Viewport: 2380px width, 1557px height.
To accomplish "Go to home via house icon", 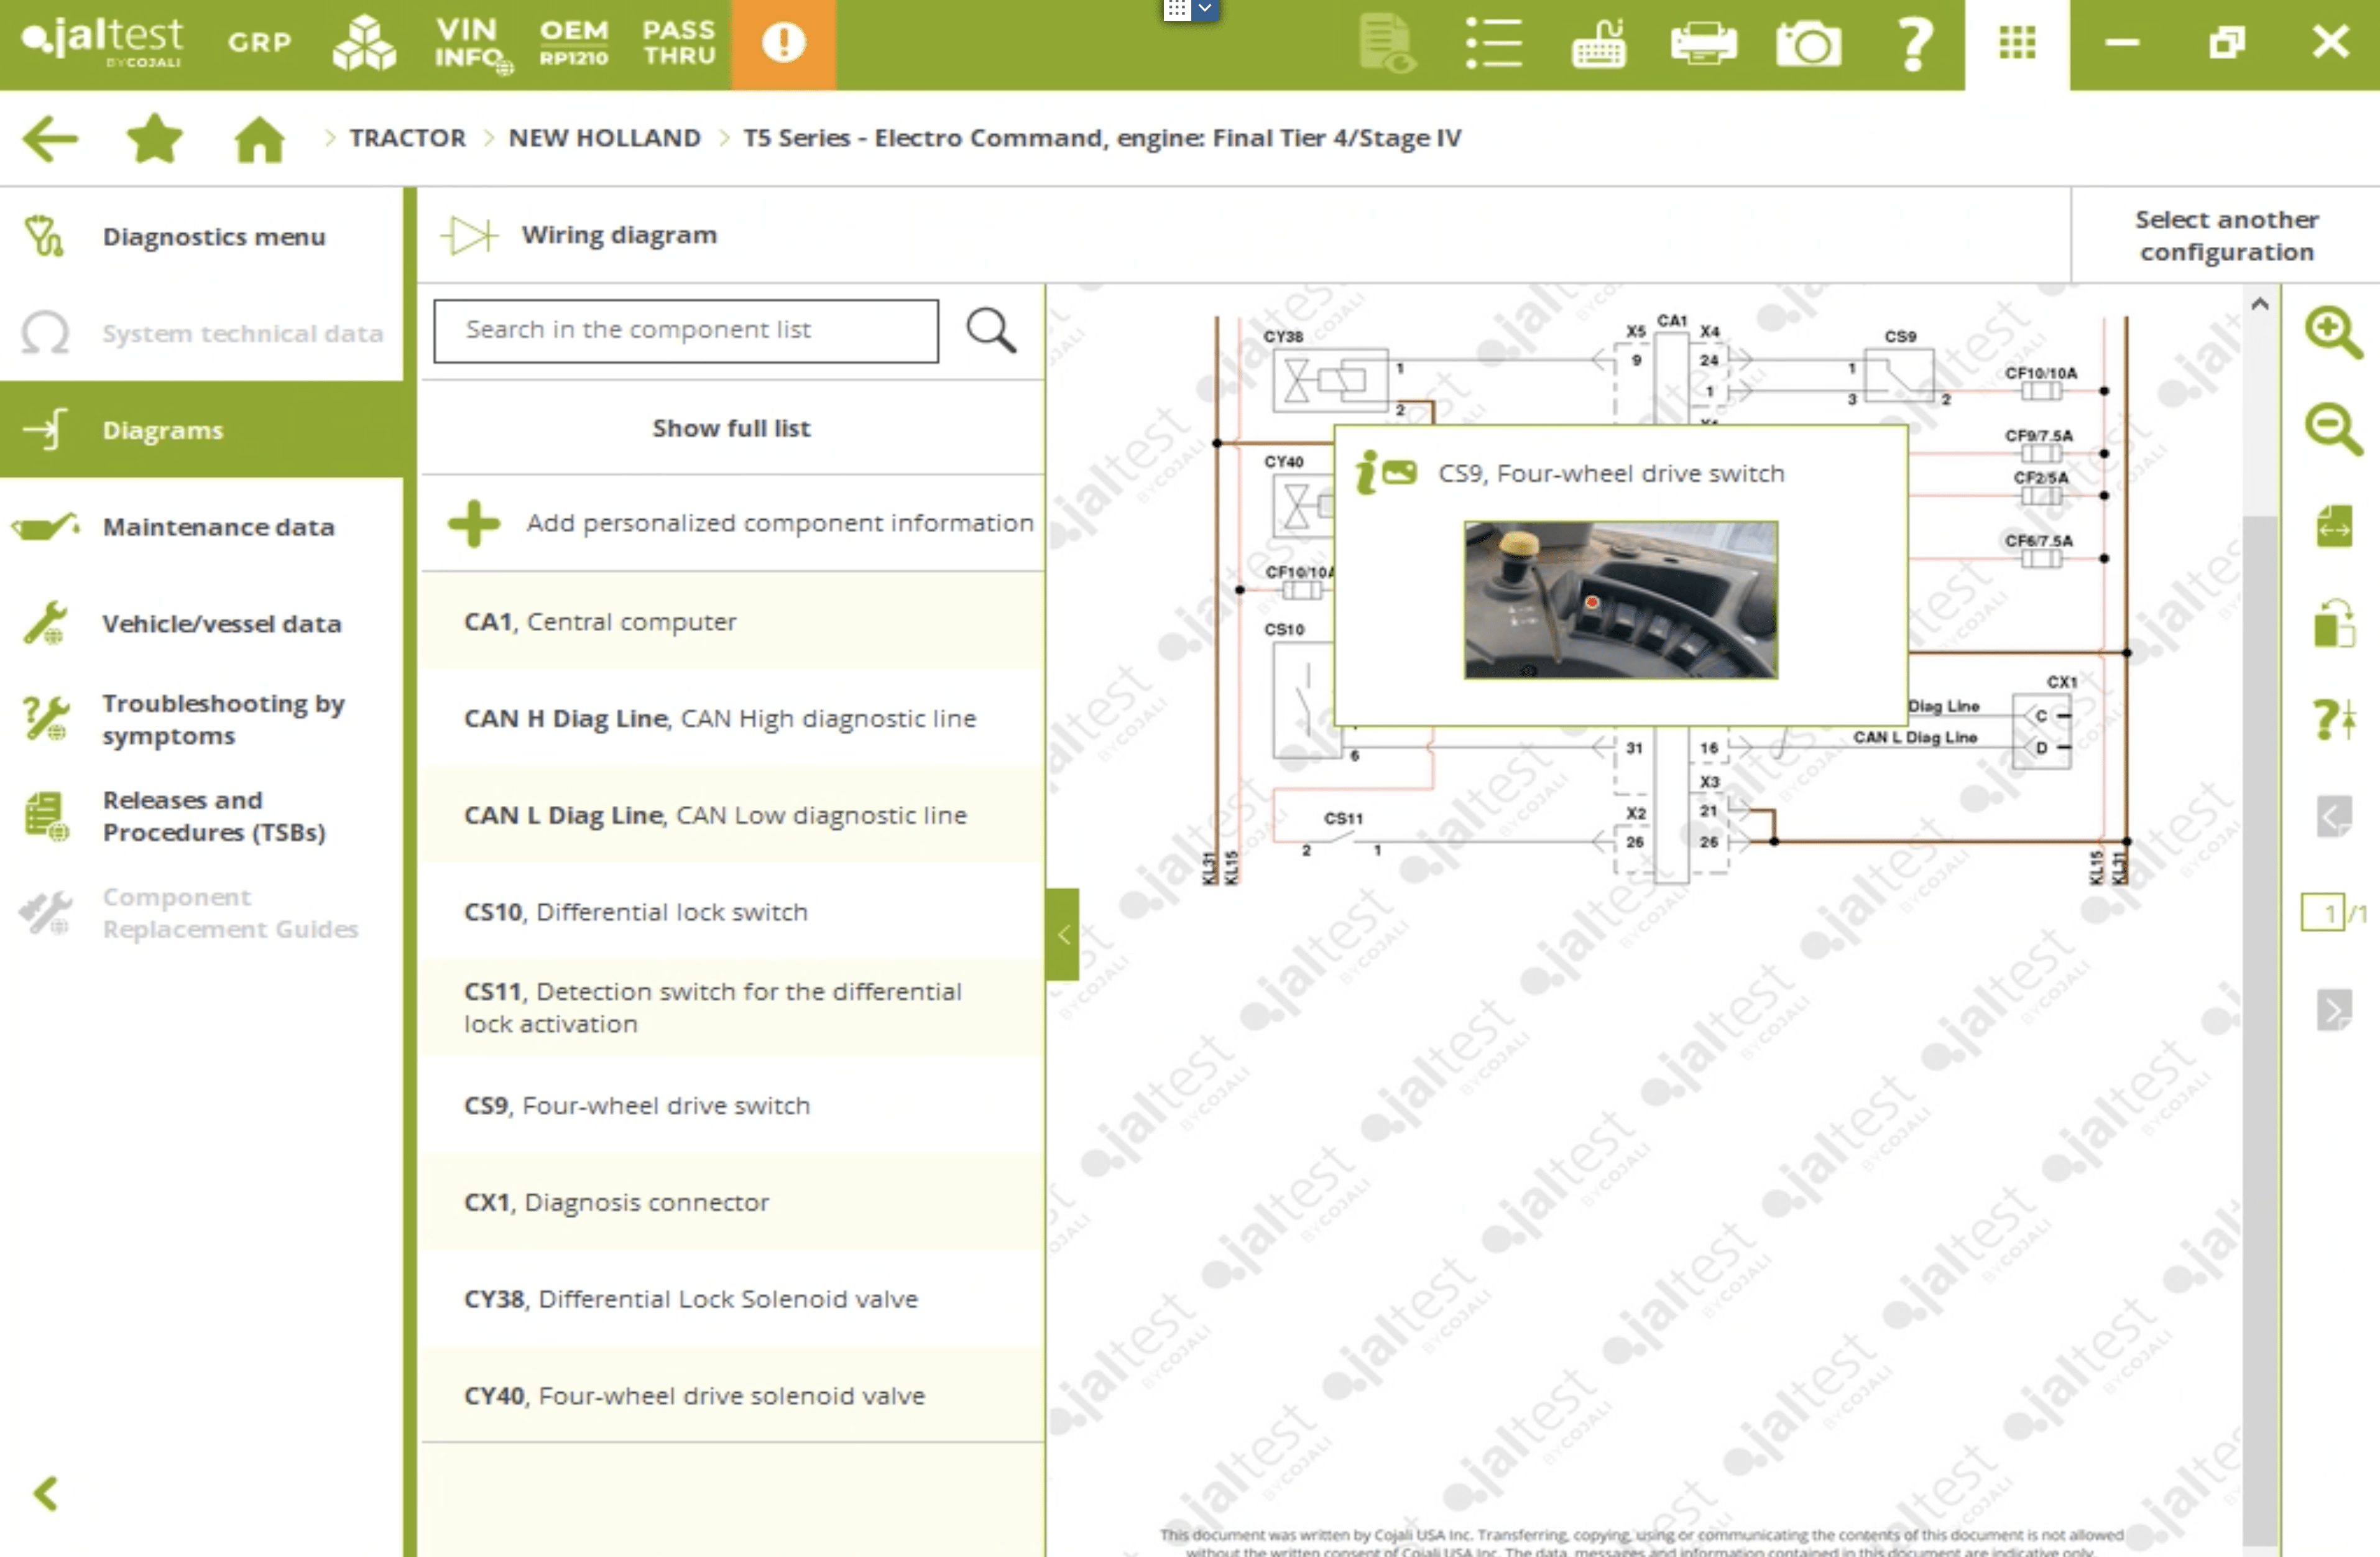I will tap(259, 138).
